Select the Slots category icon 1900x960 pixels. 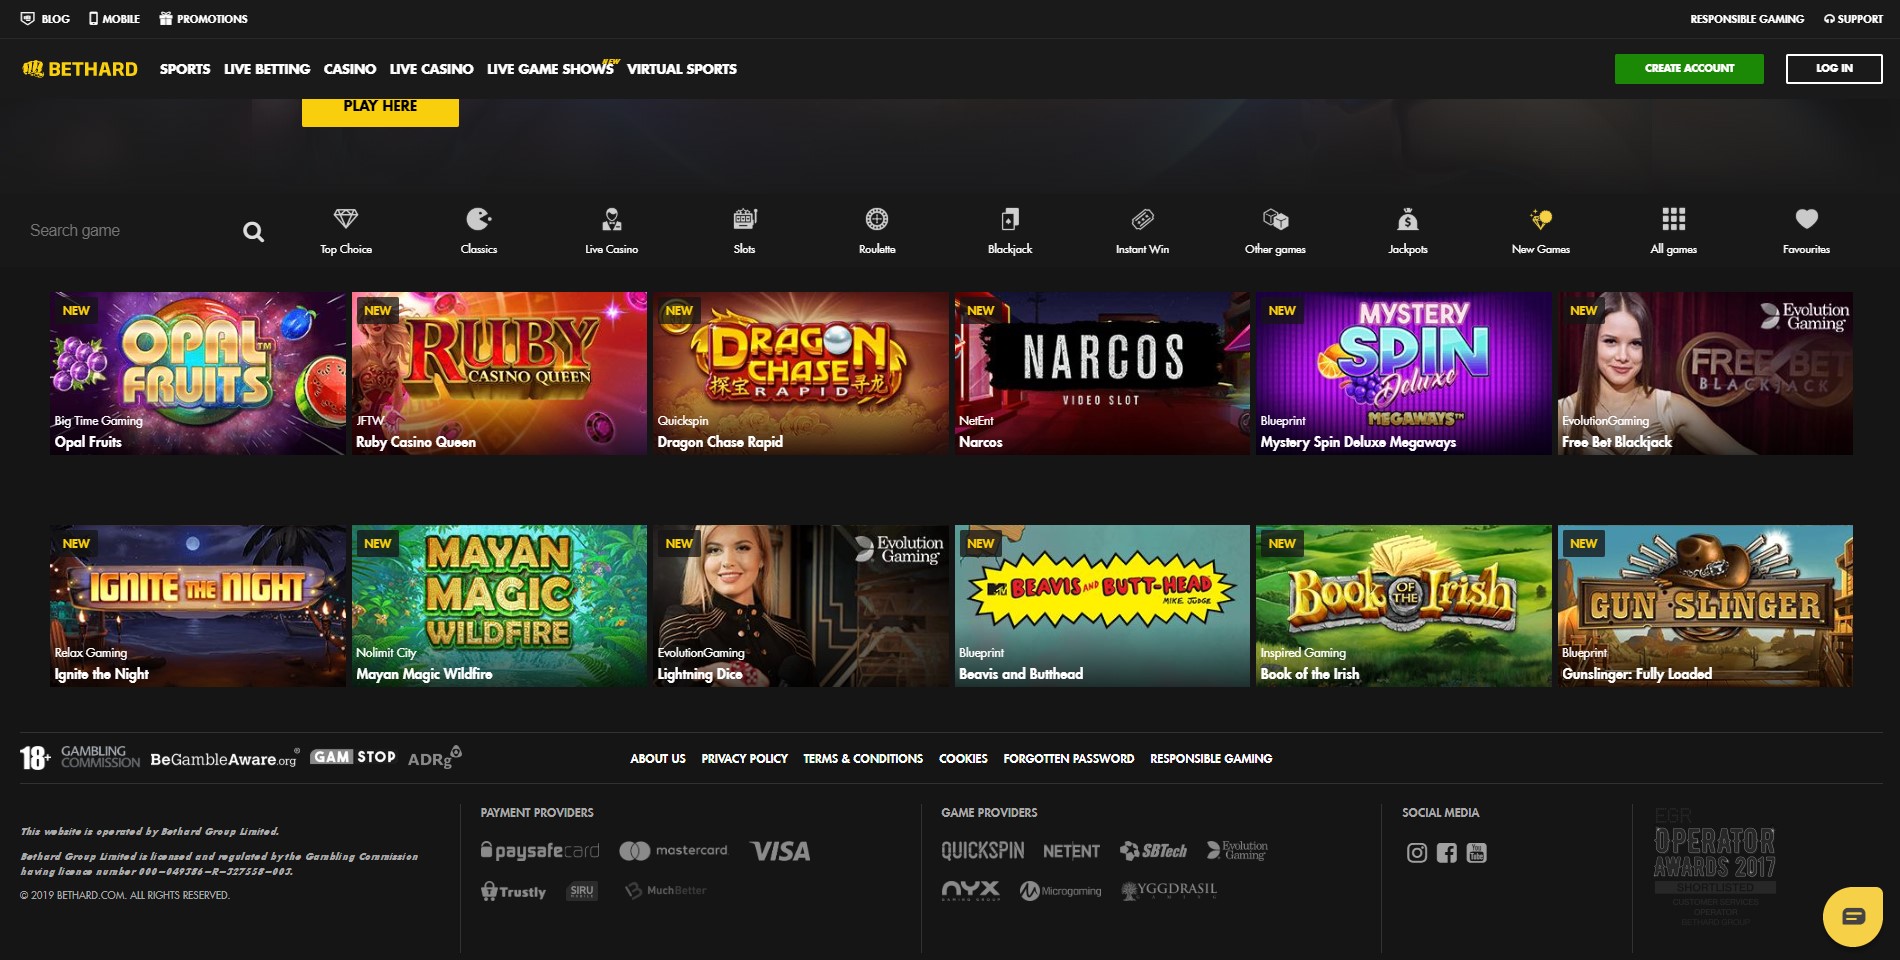point(744,231)
